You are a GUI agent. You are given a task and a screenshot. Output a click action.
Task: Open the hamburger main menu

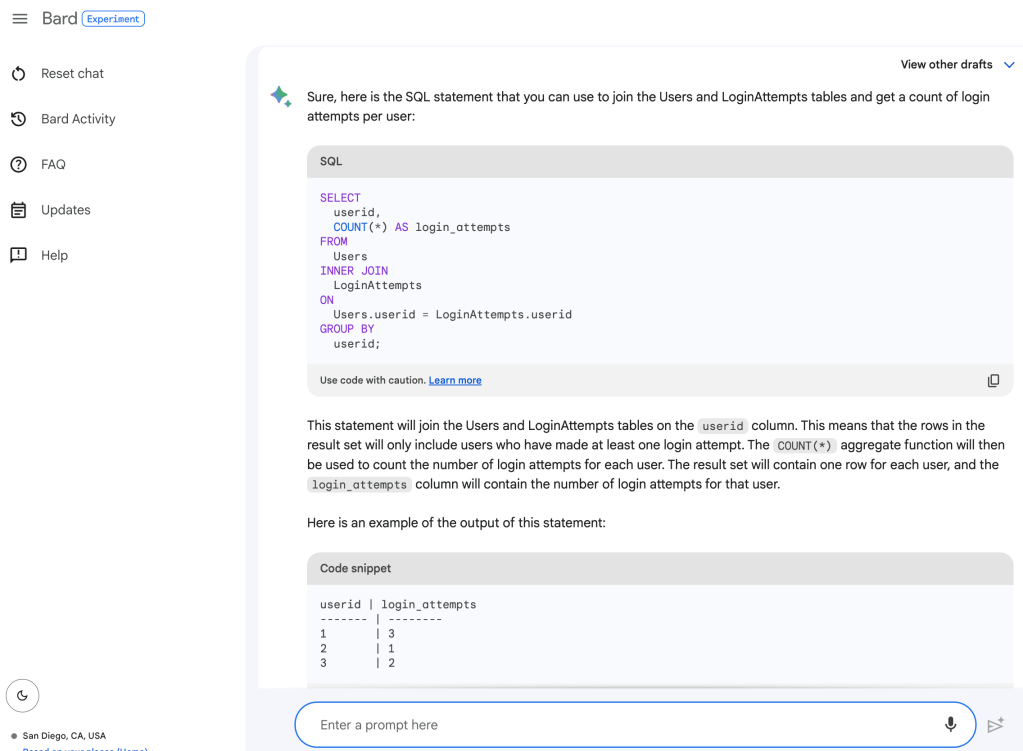(20, 19)
